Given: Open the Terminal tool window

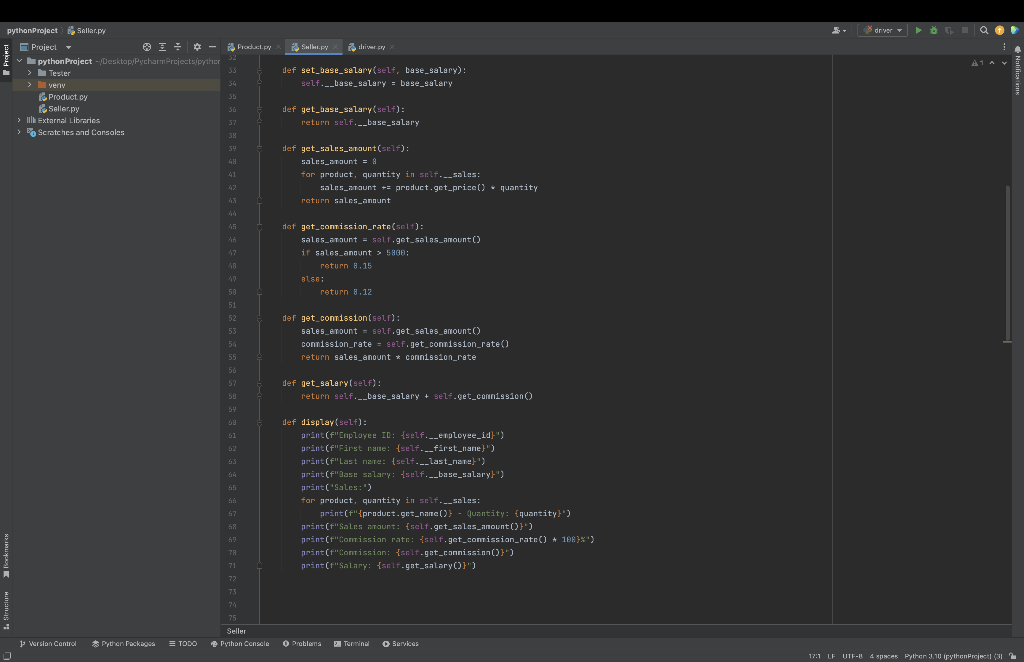Looking at the screenshot, I should [x=352, y=644].
